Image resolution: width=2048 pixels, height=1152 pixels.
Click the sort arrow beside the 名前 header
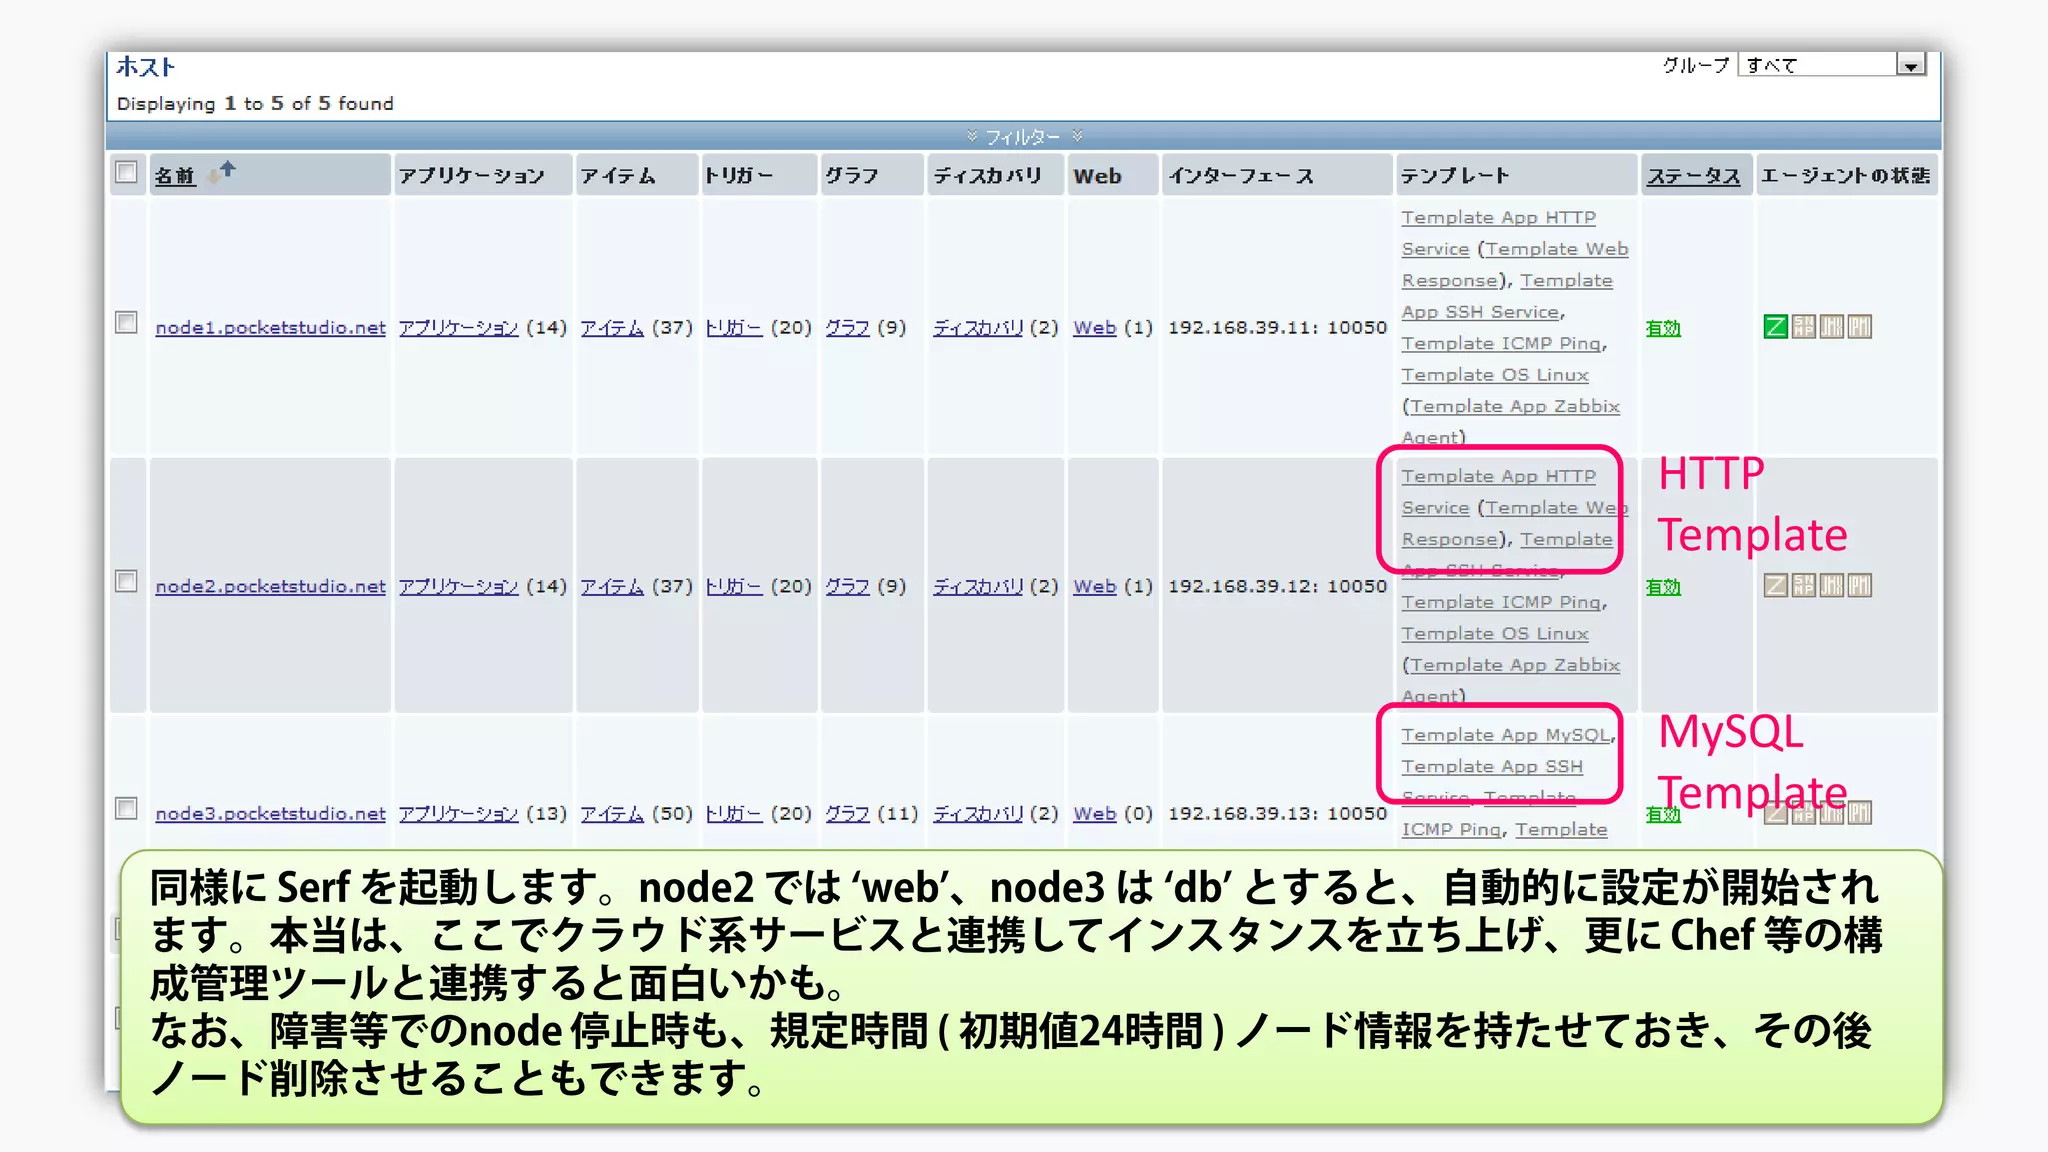[221, 173]
